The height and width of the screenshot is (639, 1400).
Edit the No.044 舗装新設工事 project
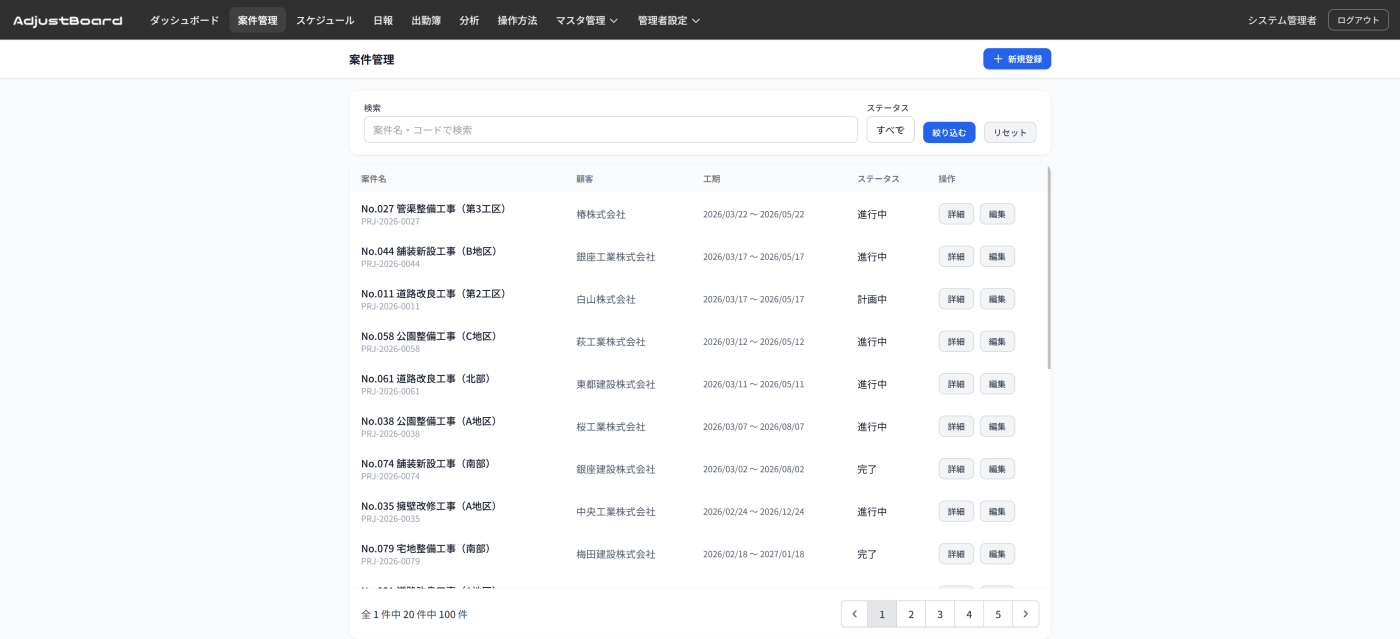(997, 257)
